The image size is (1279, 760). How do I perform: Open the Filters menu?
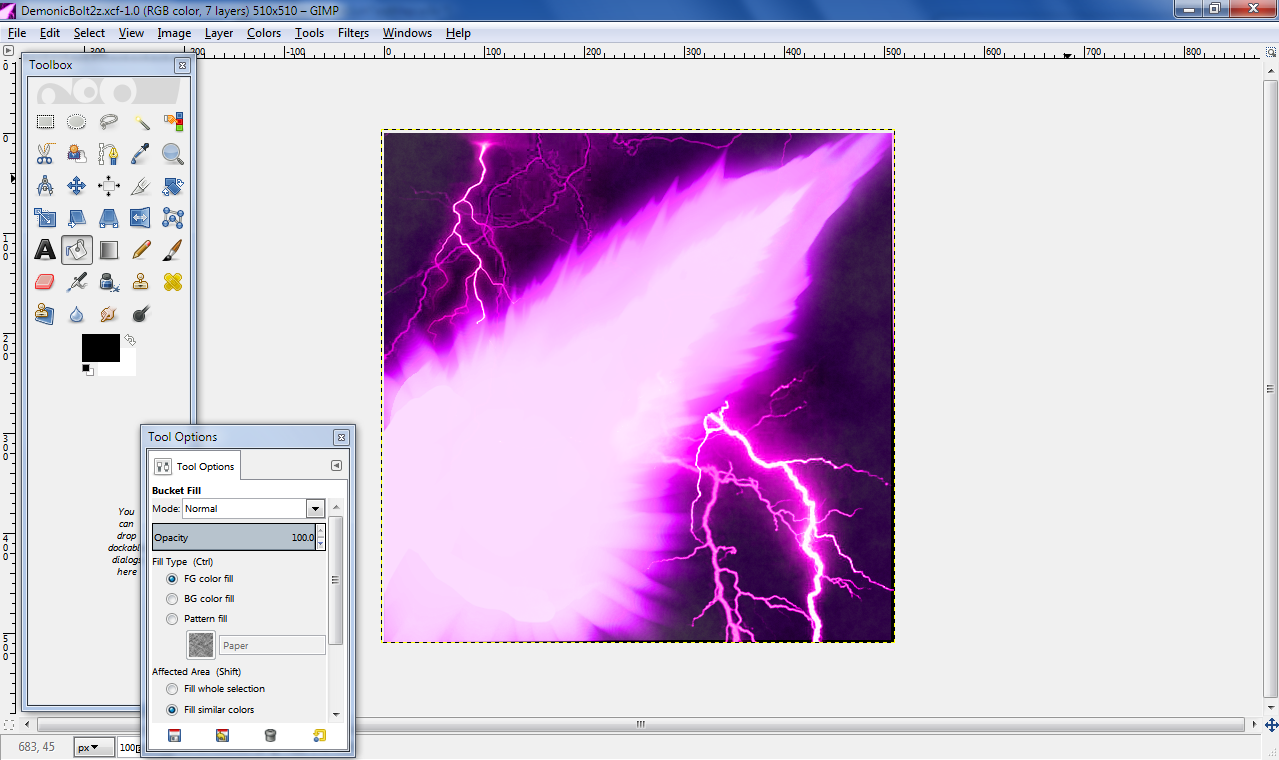[353, 33]
